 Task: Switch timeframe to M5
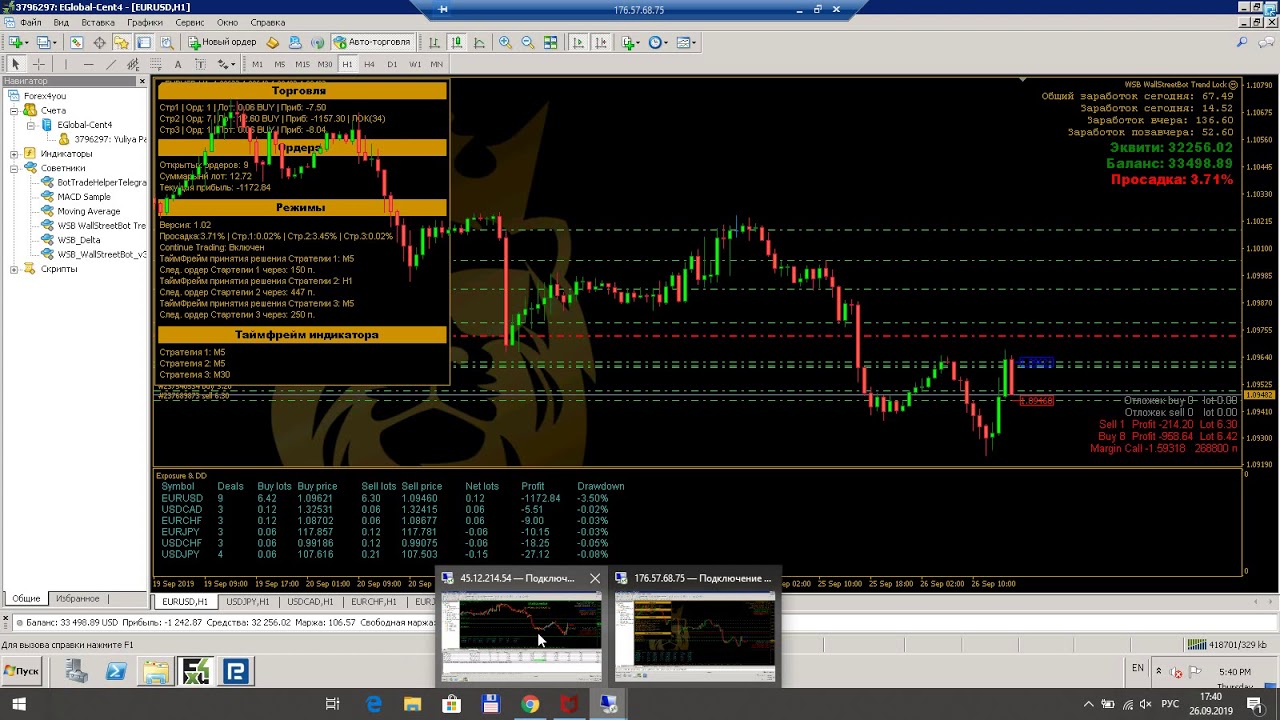(x=279, y=64)
